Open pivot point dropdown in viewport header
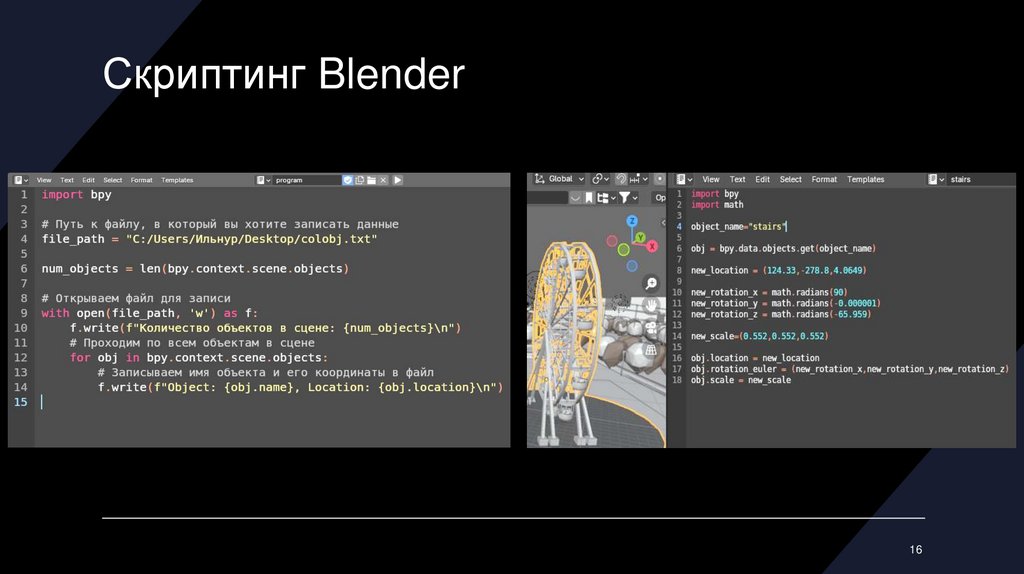Screen dimensions: 1024x574 [601, 179]
